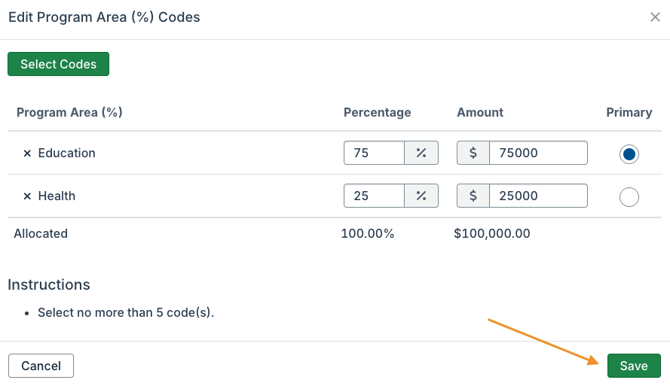
Task: Mark Health as the primary program area
Action: 629,197
